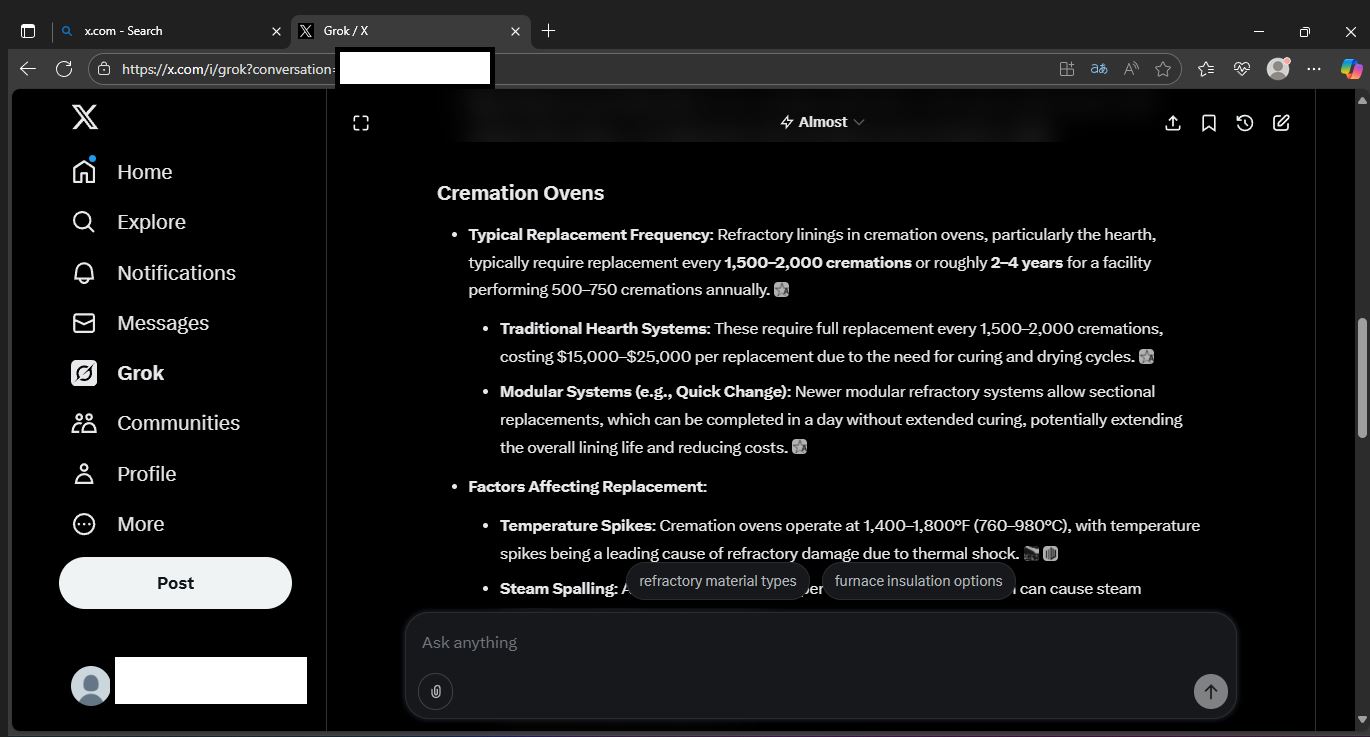The height and width of the screenshot is (737, 1370).
Task: Bookmark this Grok conversation
Action: (1208, 123)
